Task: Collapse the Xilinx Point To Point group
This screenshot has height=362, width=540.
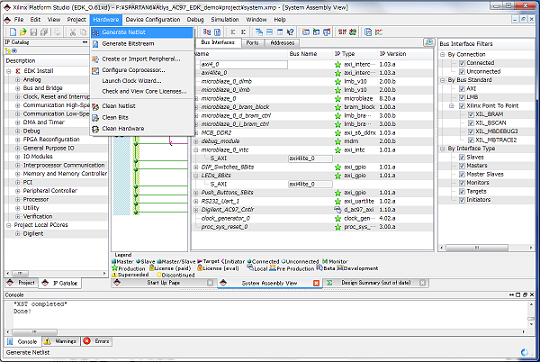Action: point(451,106)
